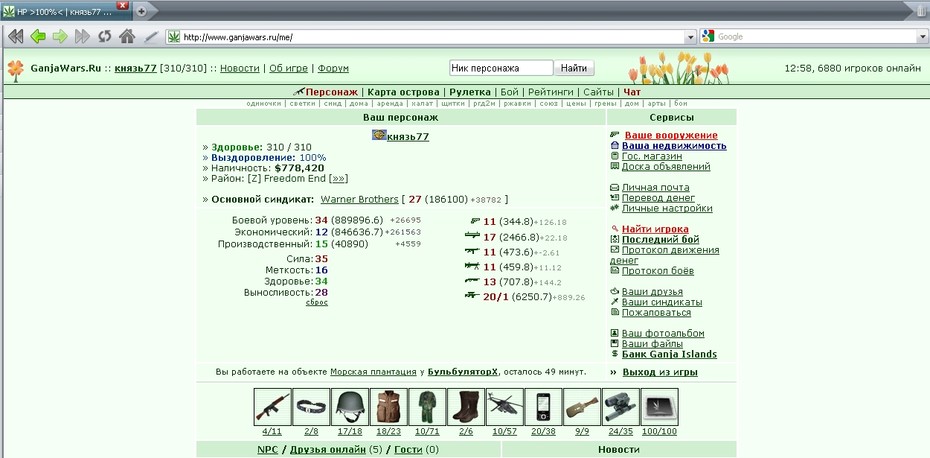Click the Ник персонажа input field
Viewport: 930px width, 458px height.
point(501,68)
